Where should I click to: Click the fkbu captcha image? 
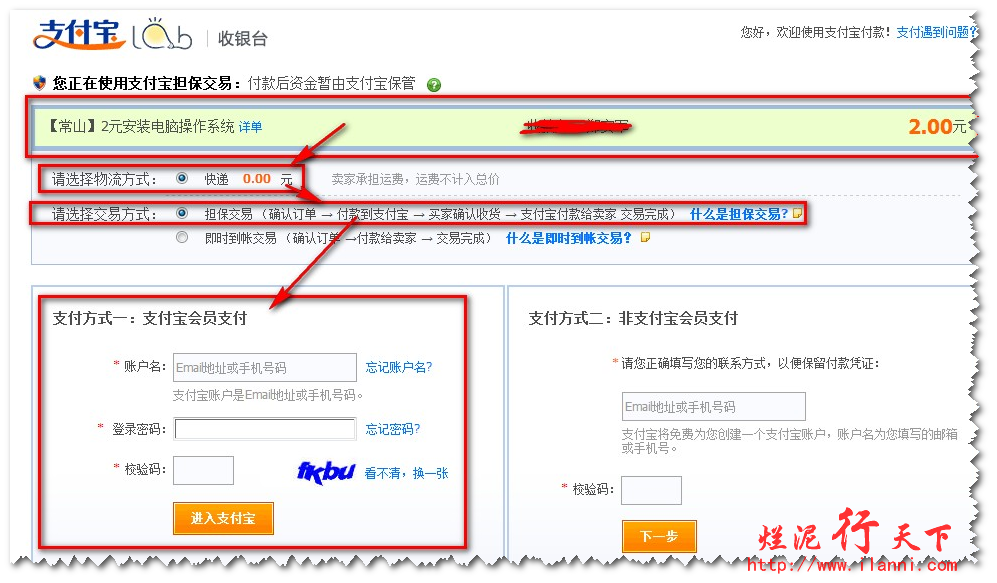pos(326,472)
